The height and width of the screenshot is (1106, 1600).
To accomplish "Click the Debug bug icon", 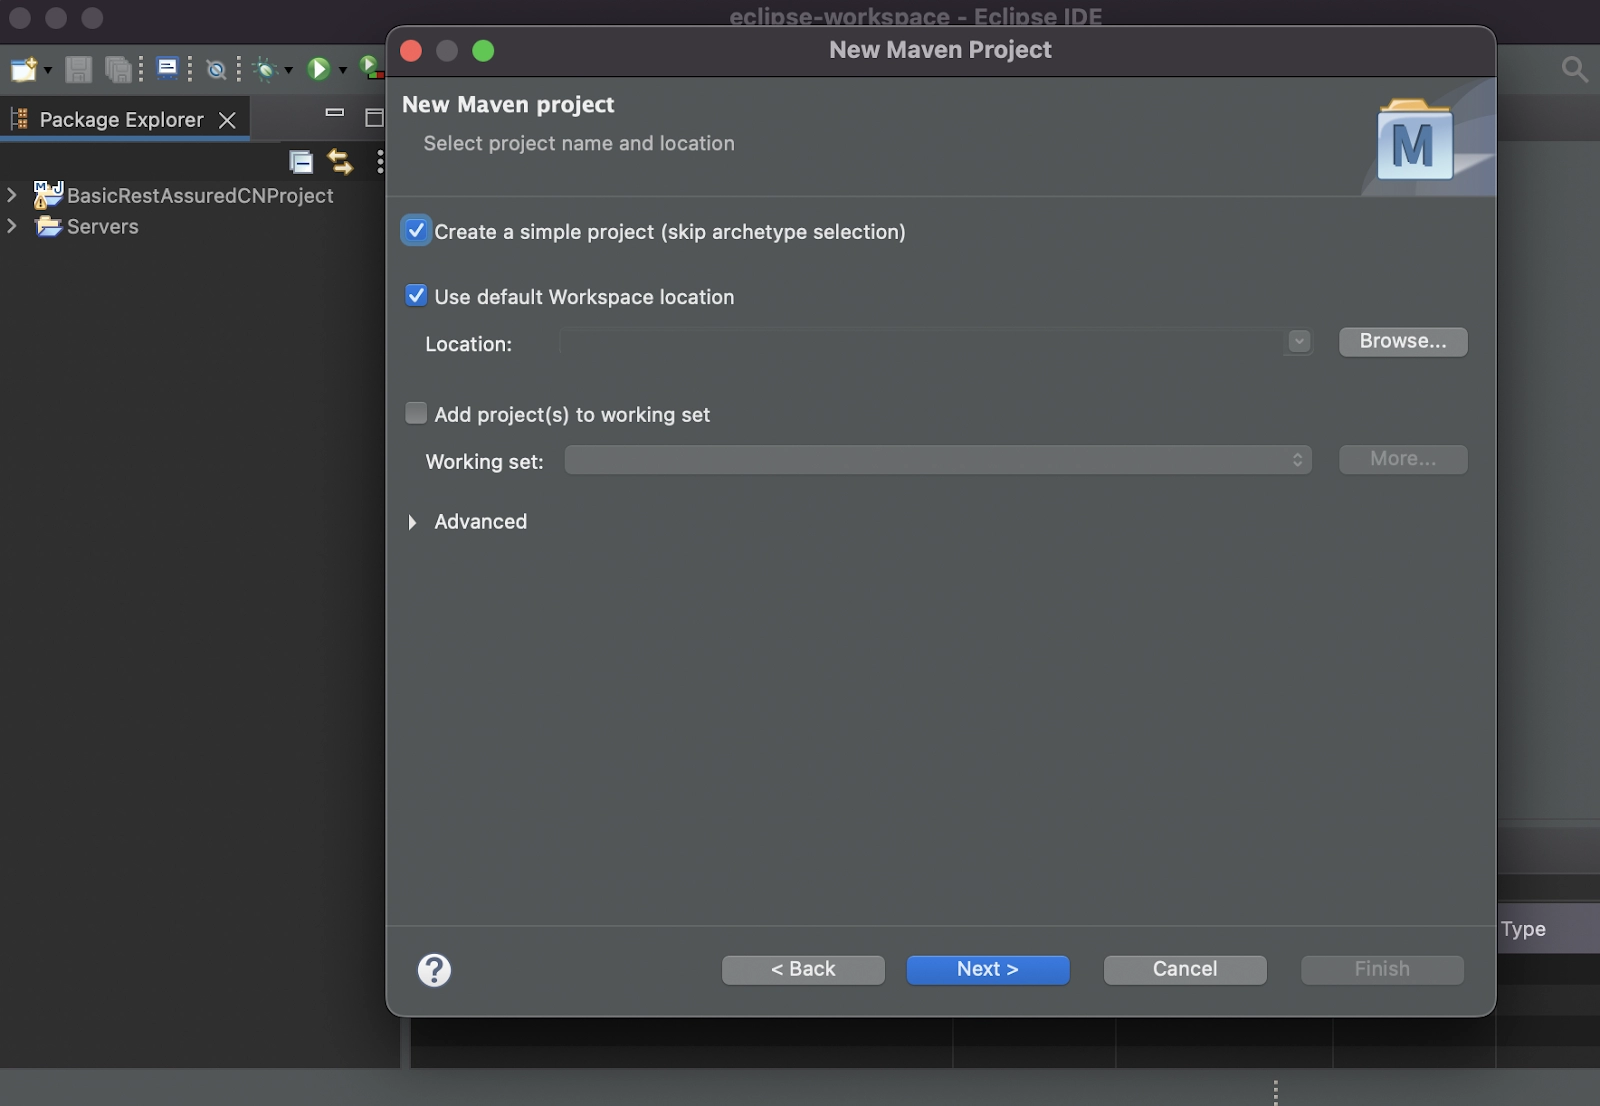I will 265,69.
